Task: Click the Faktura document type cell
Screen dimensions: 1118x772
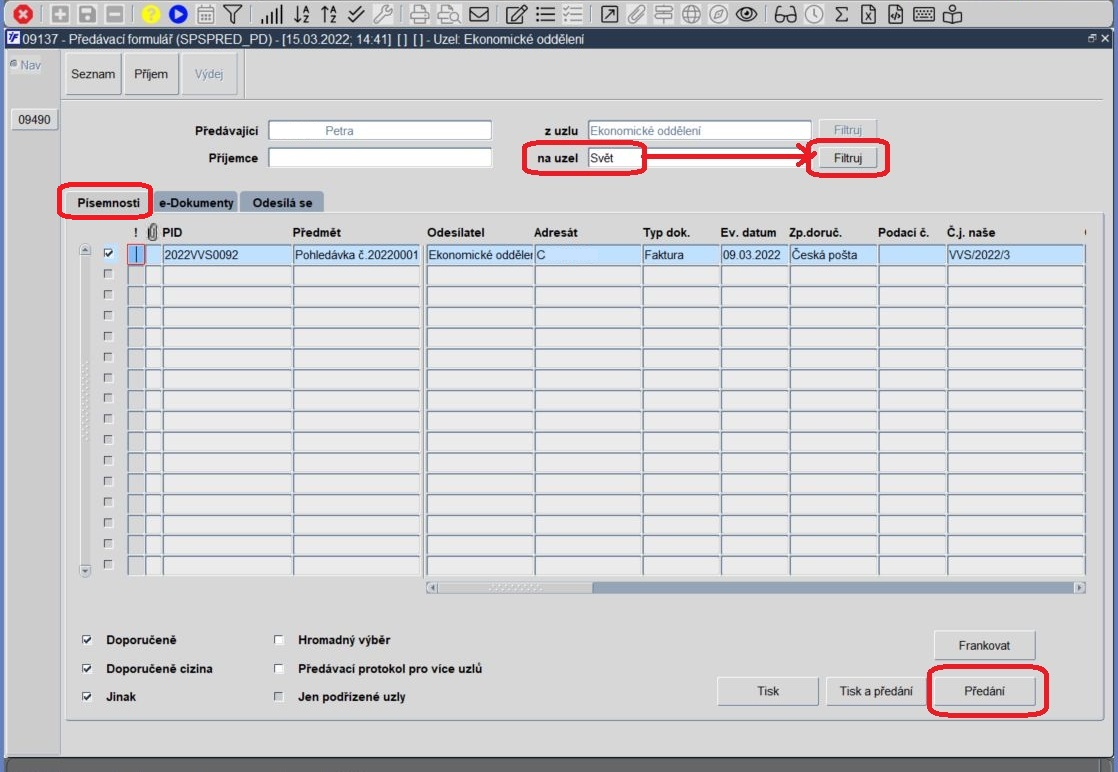Action: click(x=681, y=254)
